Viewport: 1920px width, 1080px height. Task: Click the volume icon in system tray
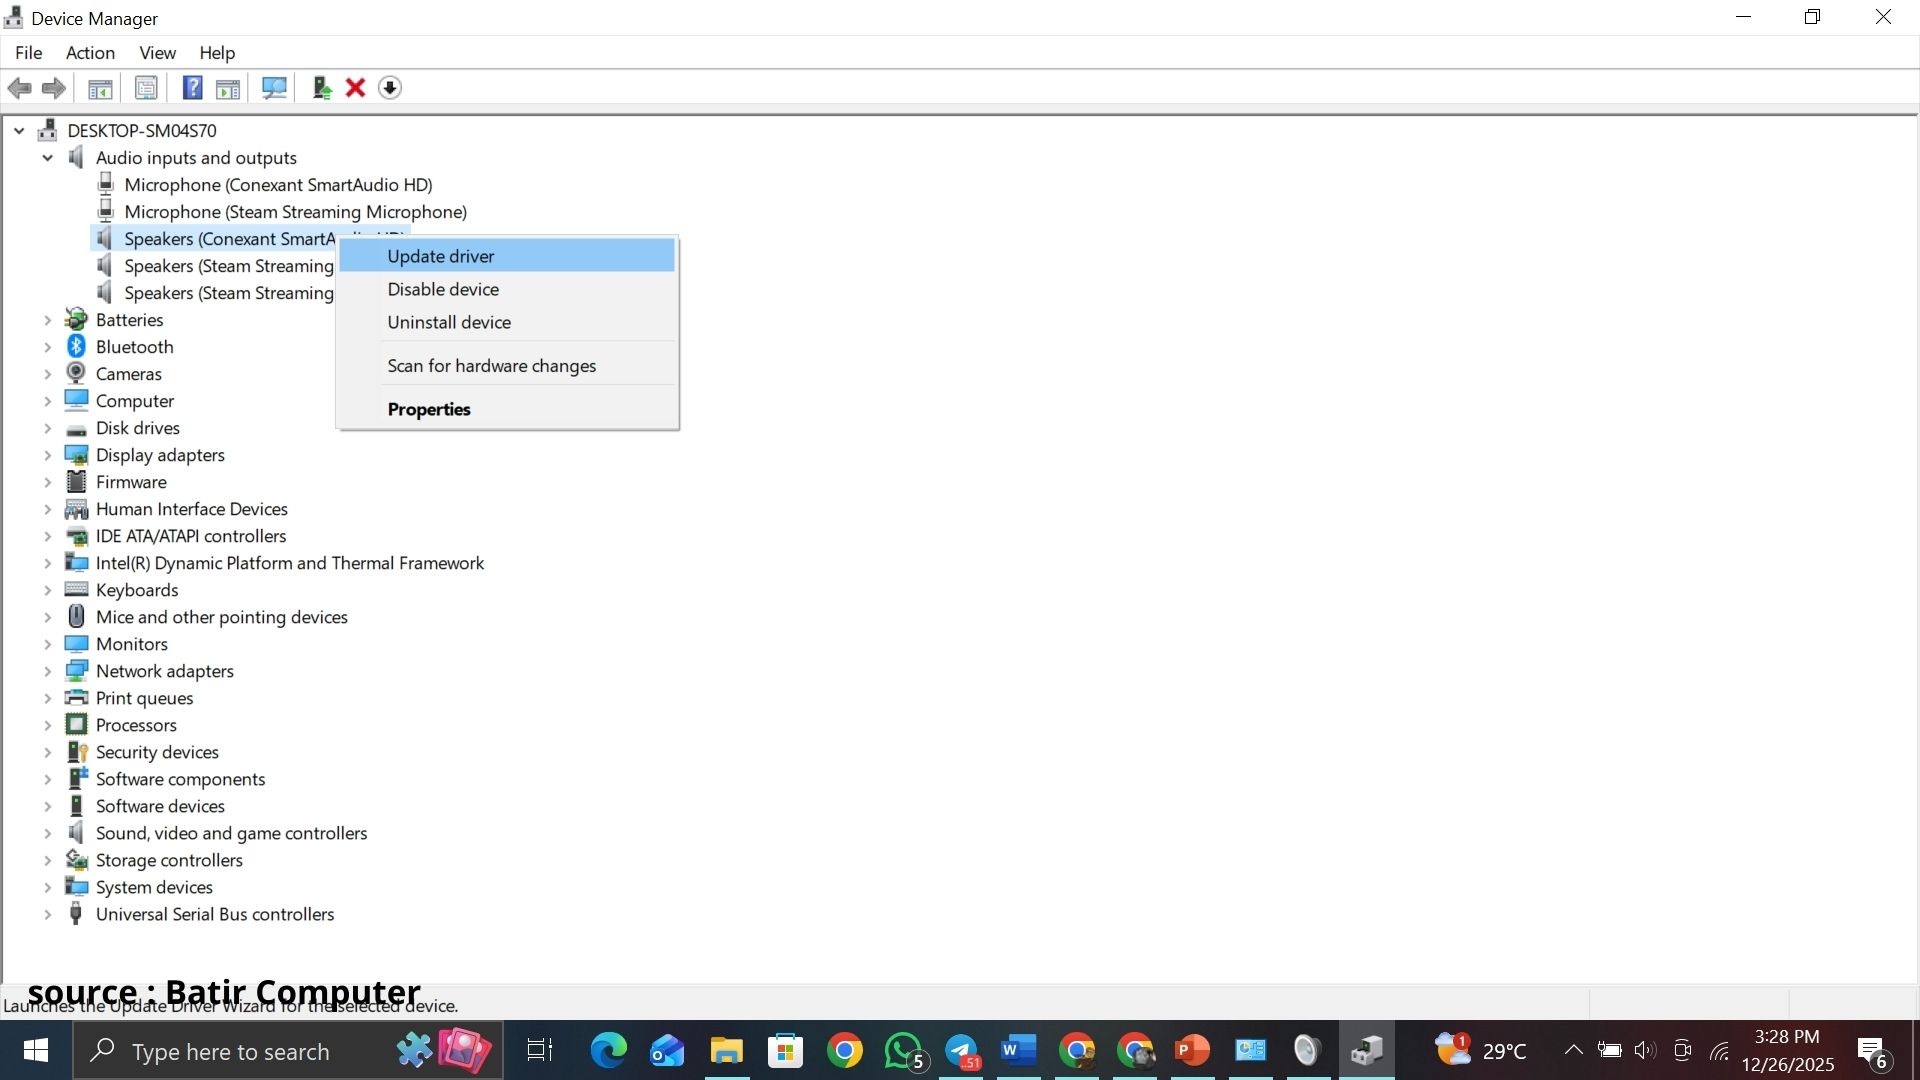tap(1645, 1050)
